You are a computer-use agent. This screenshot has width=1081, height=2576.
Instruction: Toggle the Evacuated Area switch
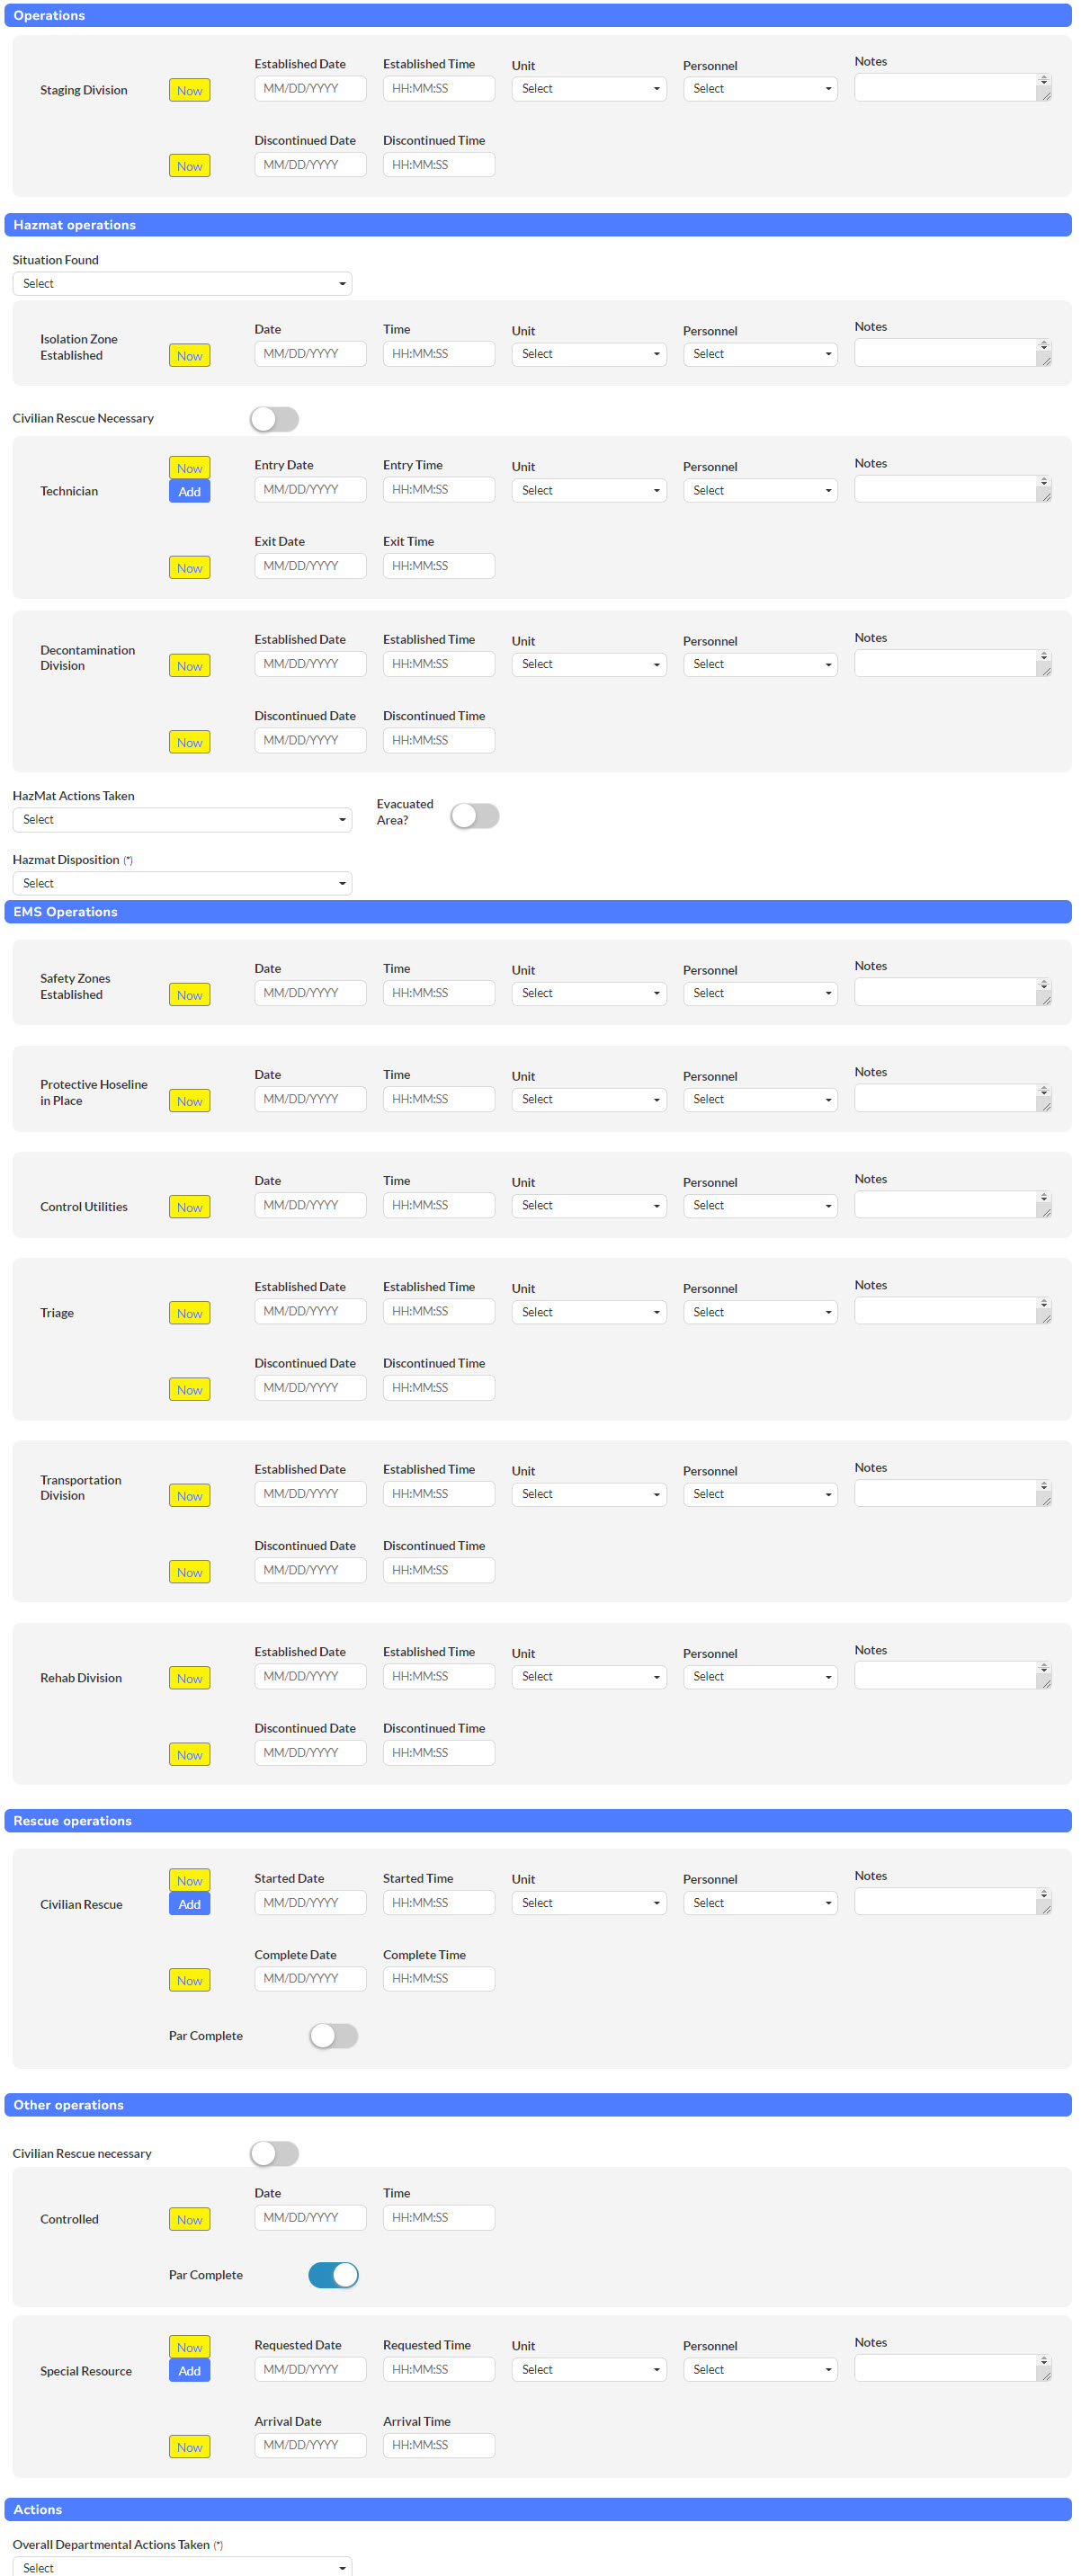[x=474, y=816]
